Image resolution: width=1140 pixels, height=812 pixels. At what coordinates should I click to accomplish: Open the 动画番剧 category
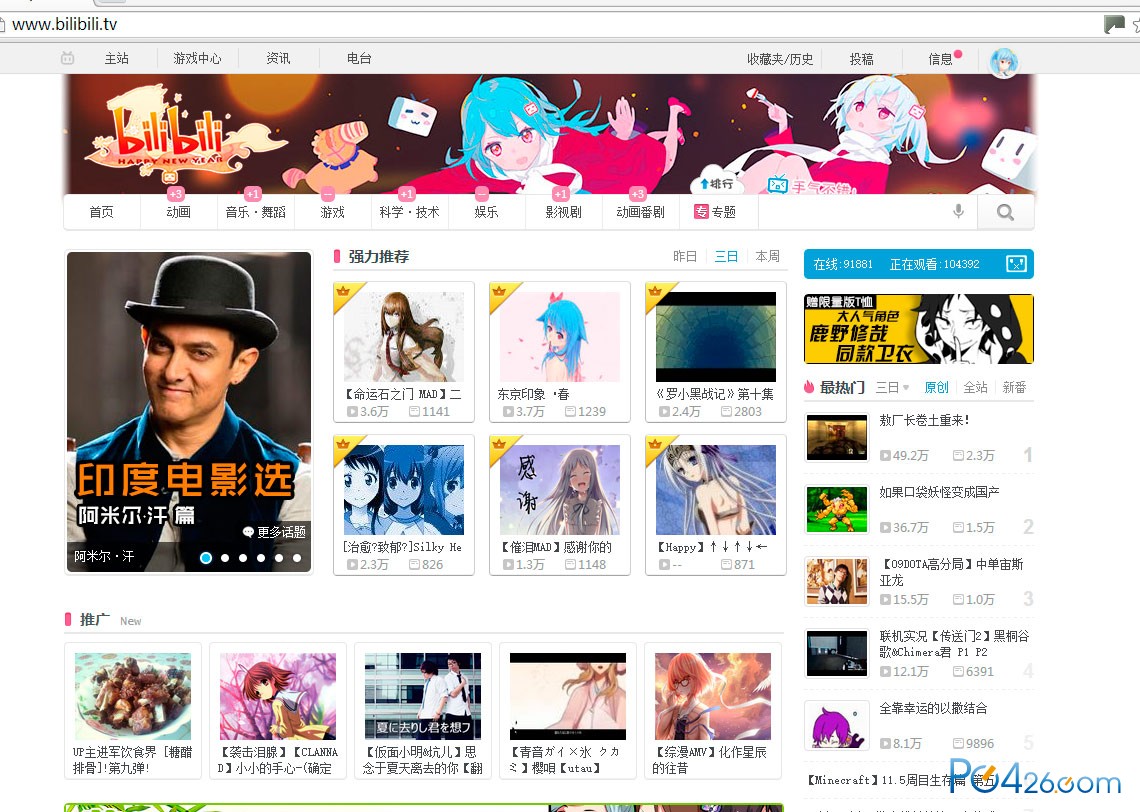(641, 212)
